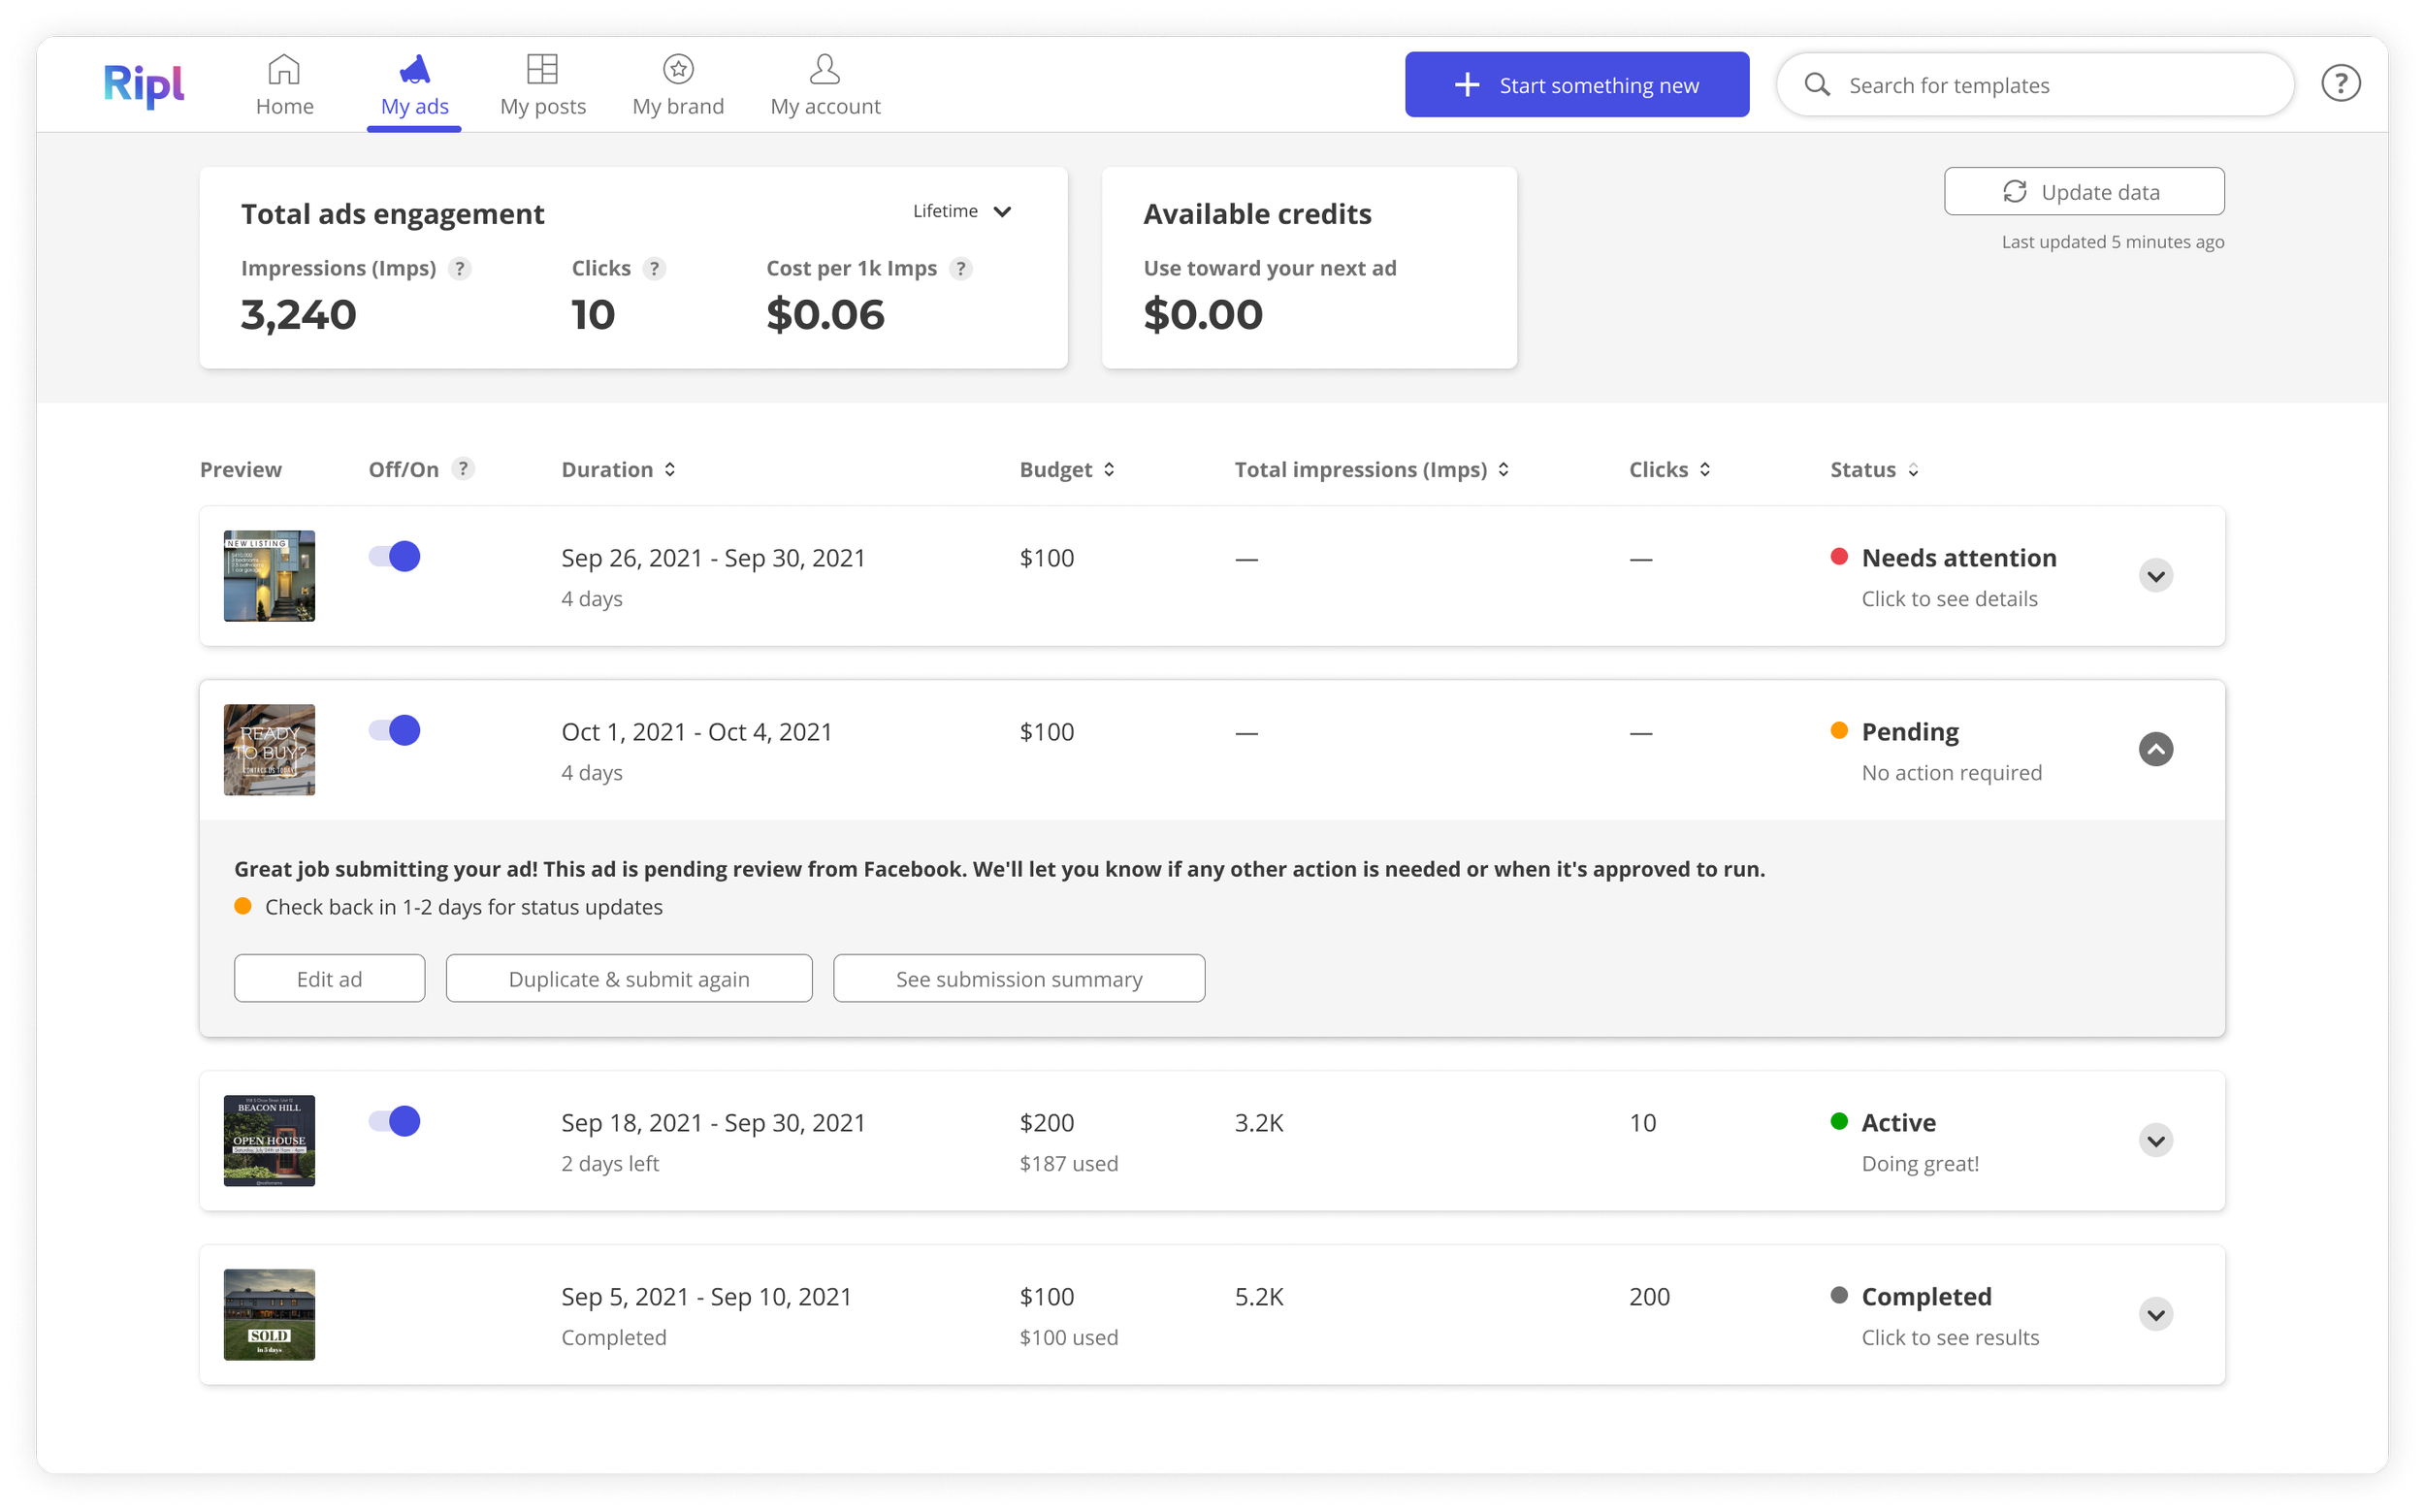The width and height of the screenshot is (2425, 1512).
Task: Disable the Active Beacon Hill ad switch
Action: click(394, 1122)
